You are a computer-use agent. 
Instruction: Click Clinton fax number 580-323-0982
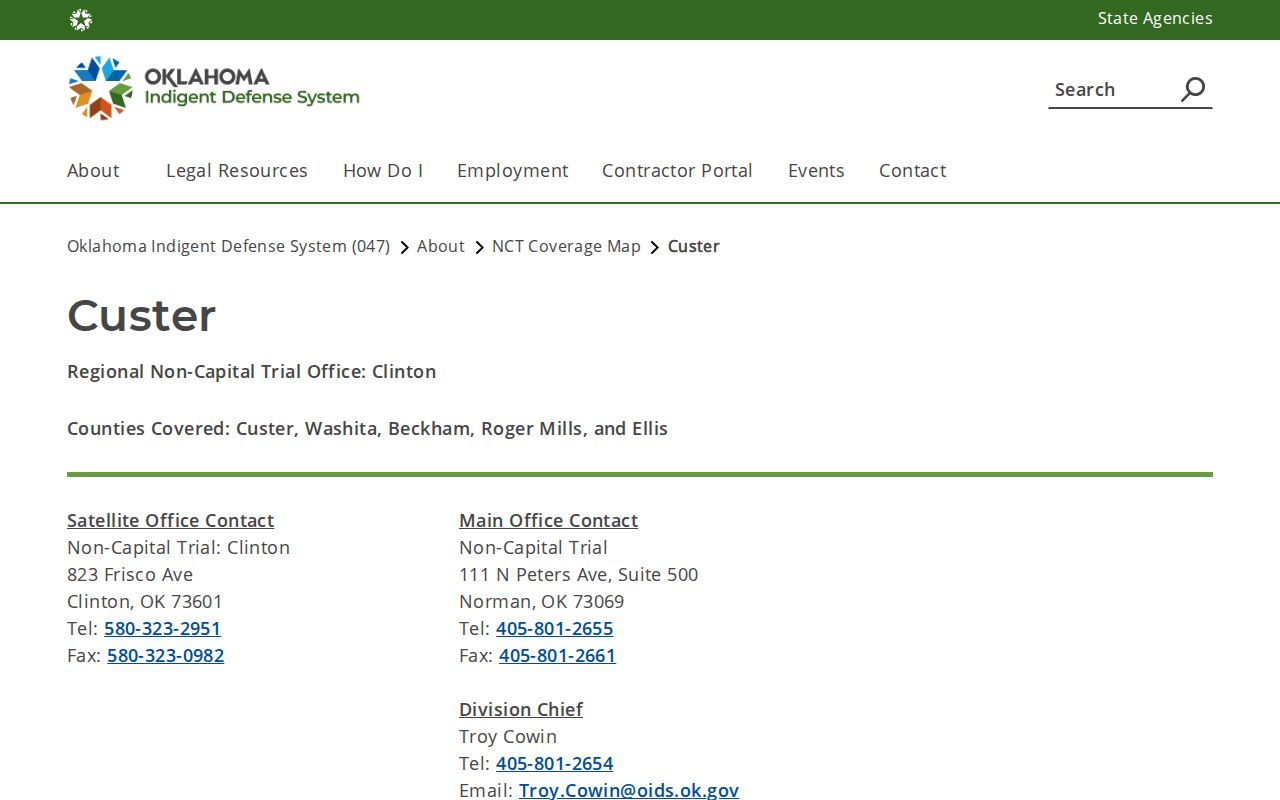pos(165,655)
